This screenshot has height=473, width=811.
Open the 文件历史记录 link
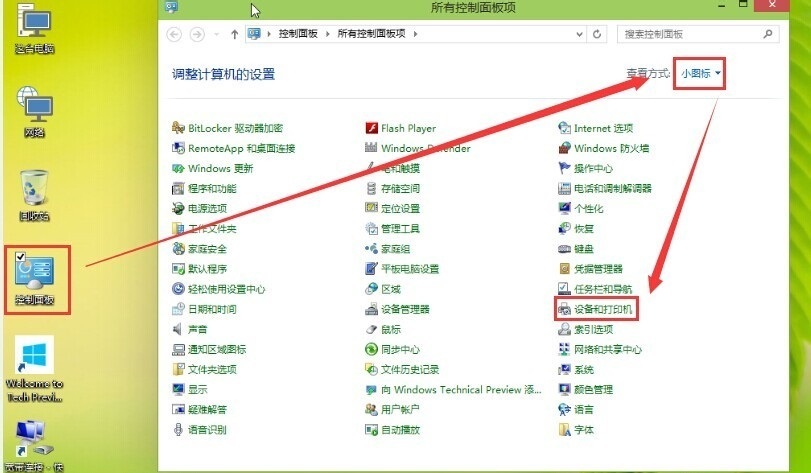410,370
